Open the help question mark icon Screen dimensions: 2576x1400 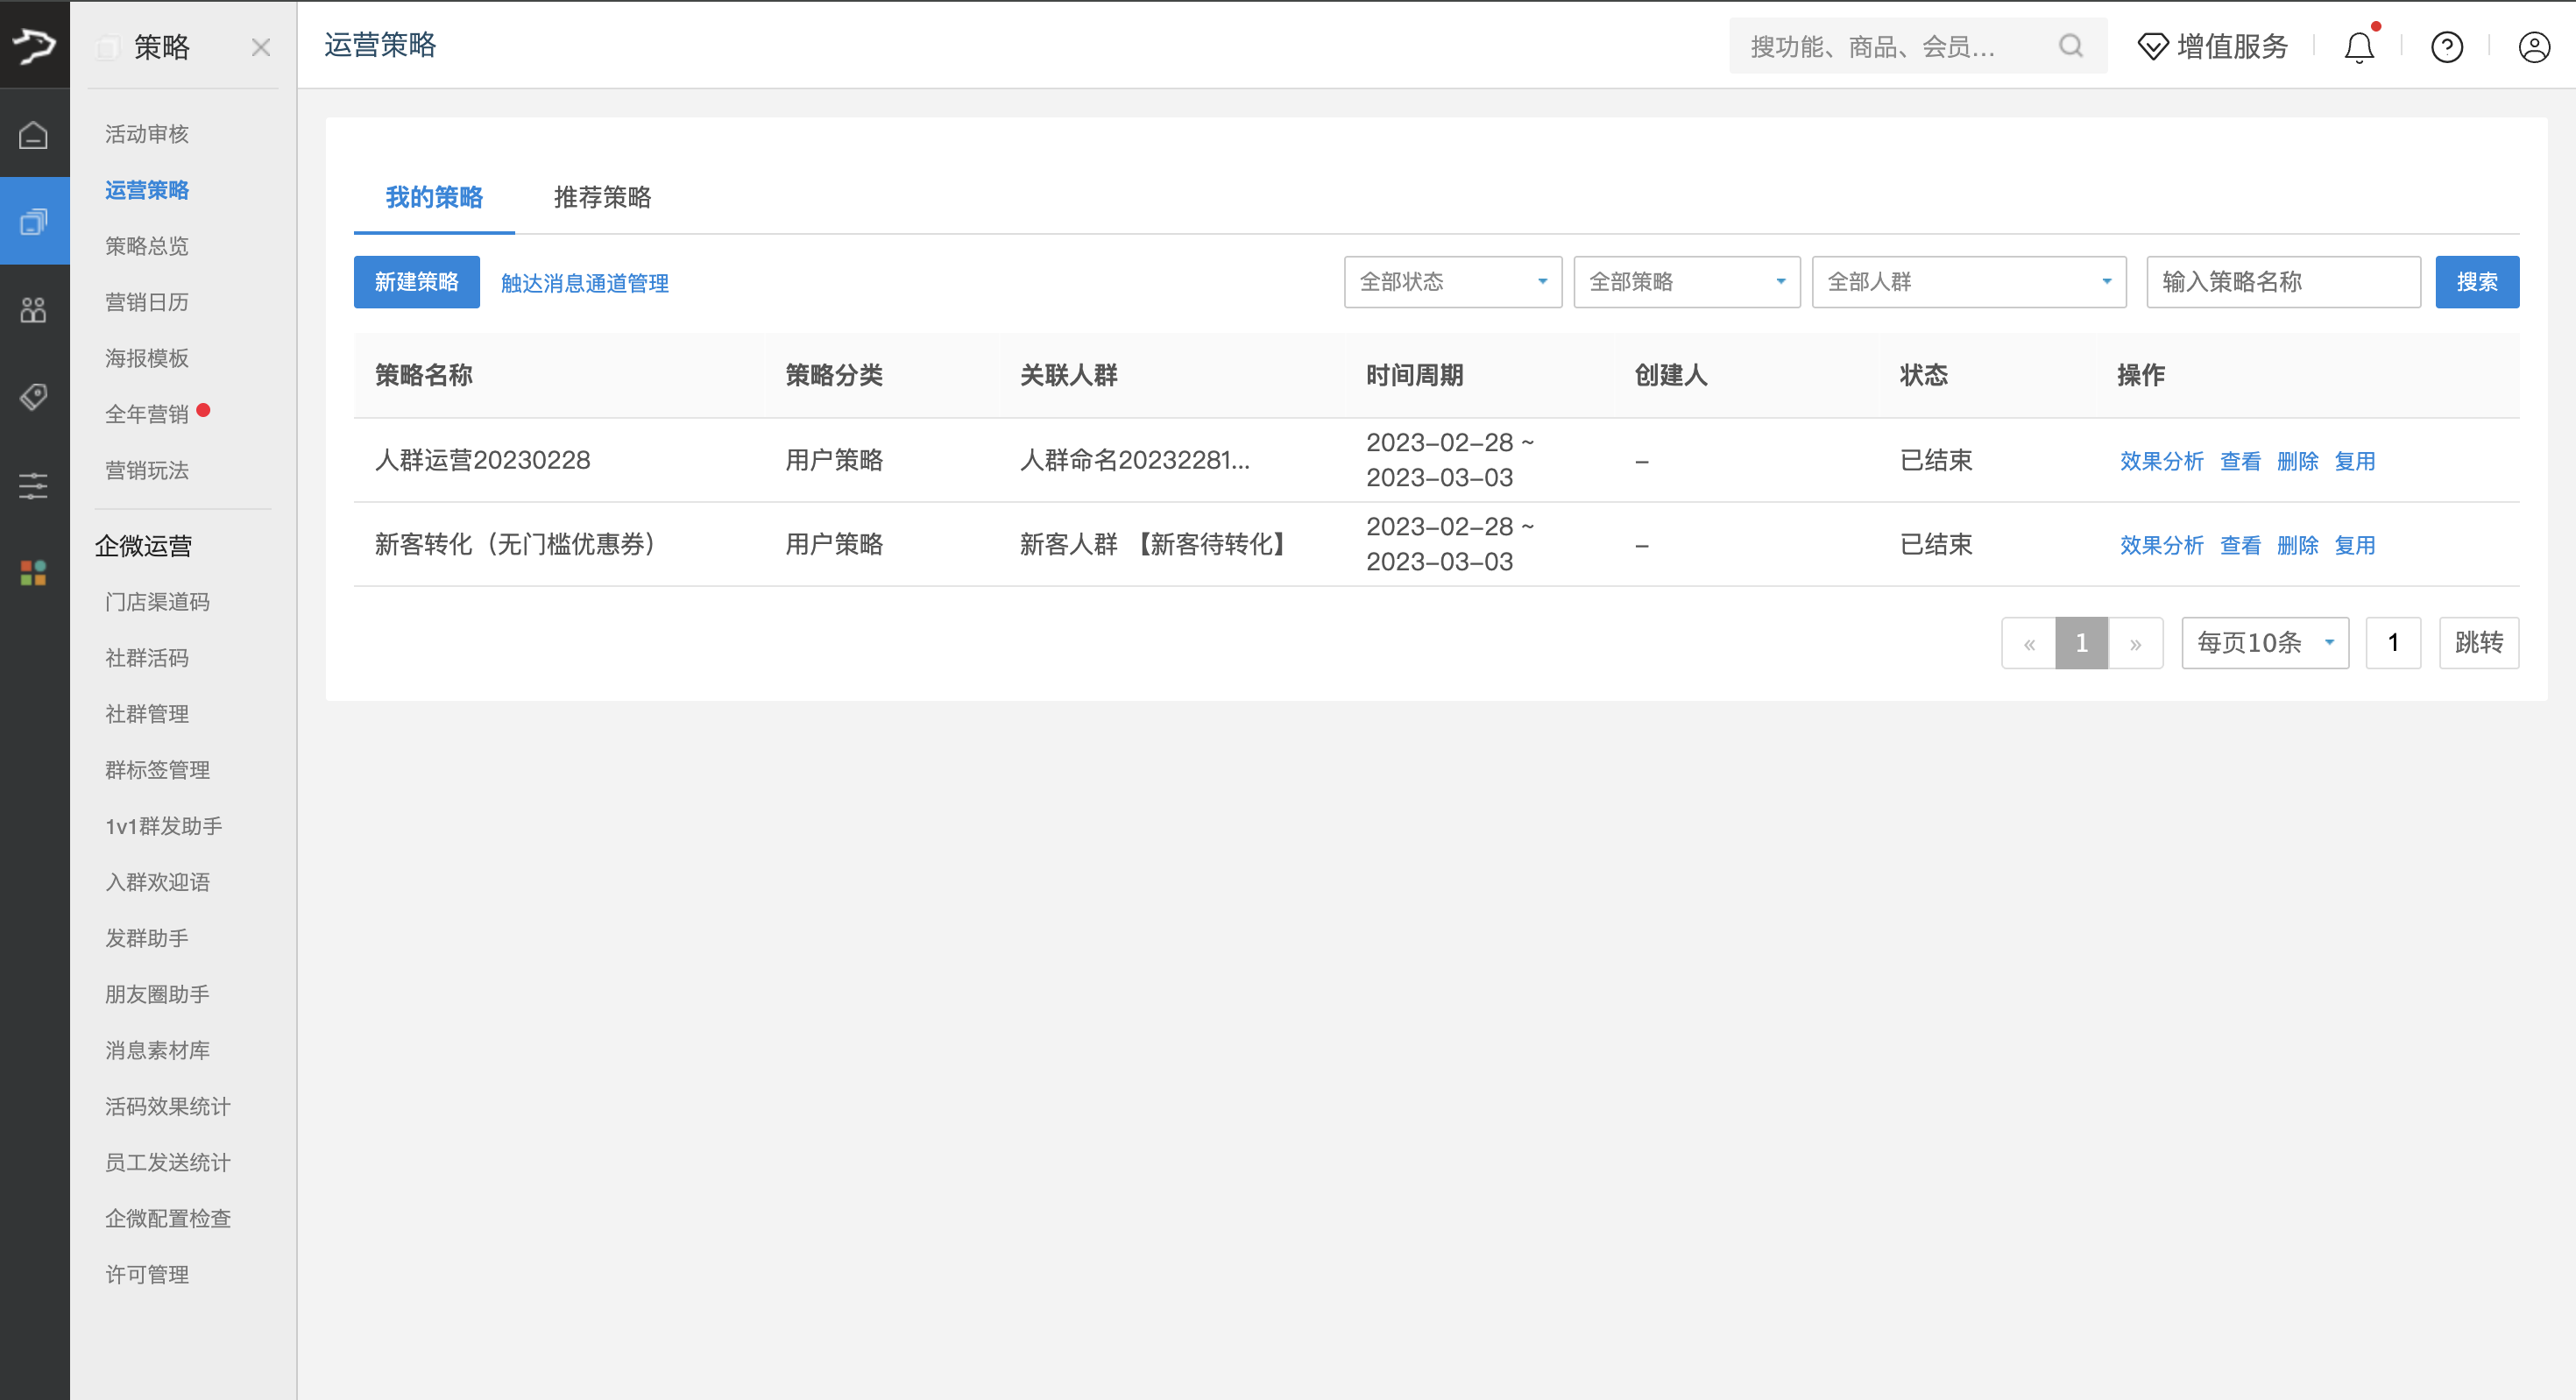[2447, 46]
